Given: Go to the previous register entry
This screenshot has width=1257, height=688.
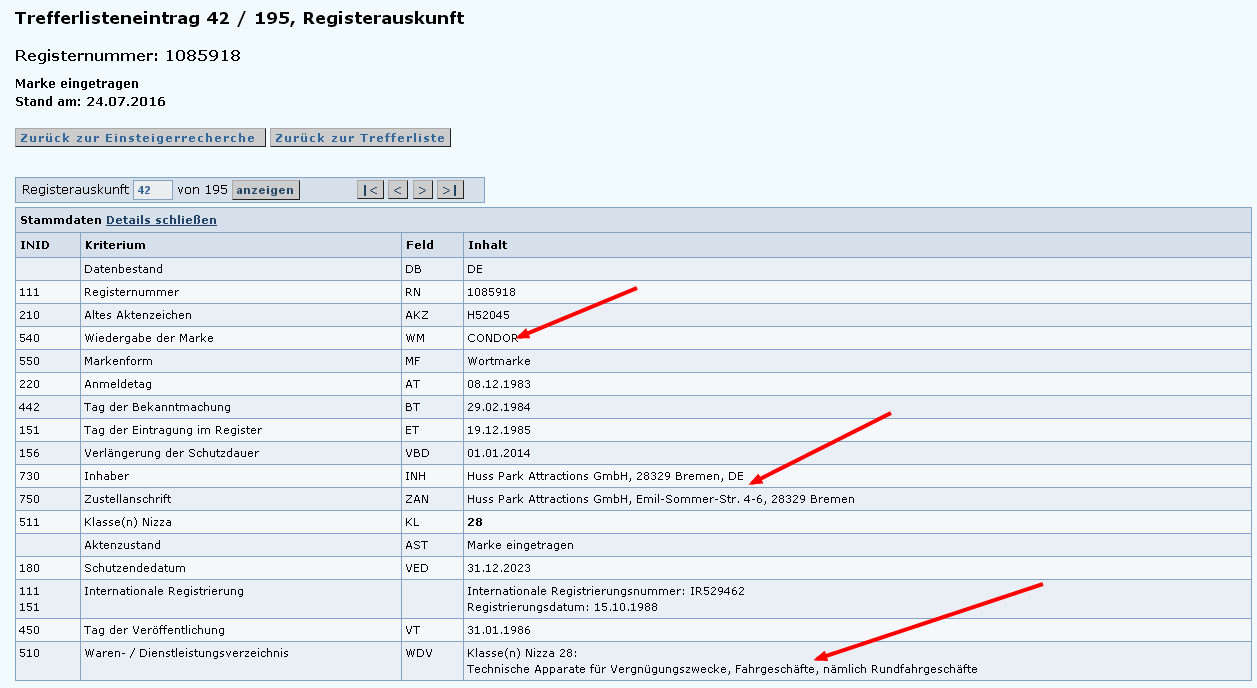Looking at the screenshot, I should (x=398, y=190).
